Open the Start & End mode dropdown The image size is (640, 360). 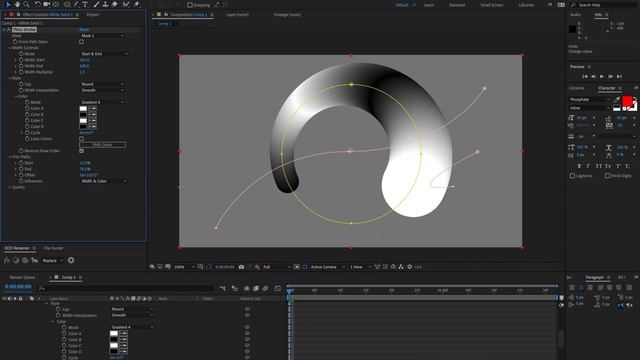tap(104, 53)
